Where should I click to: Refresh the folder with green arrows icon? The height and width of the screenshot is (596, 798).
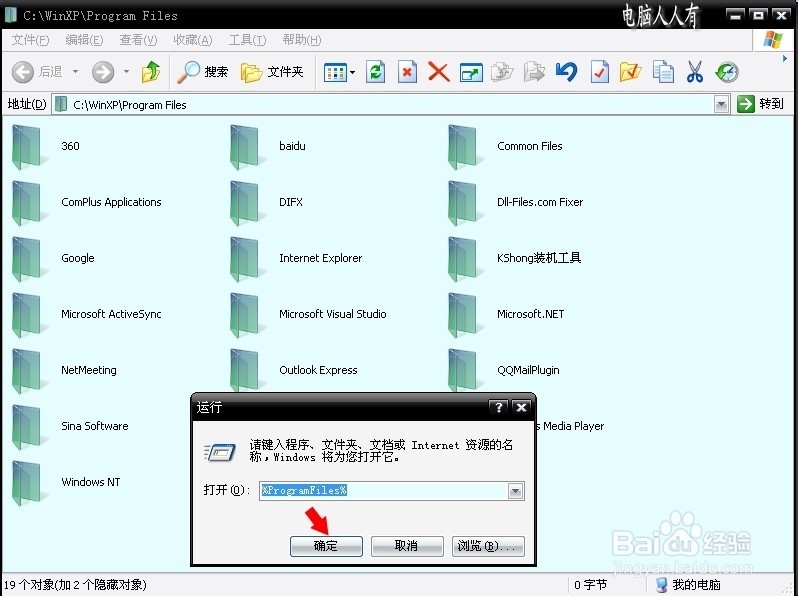pos(376,72)
